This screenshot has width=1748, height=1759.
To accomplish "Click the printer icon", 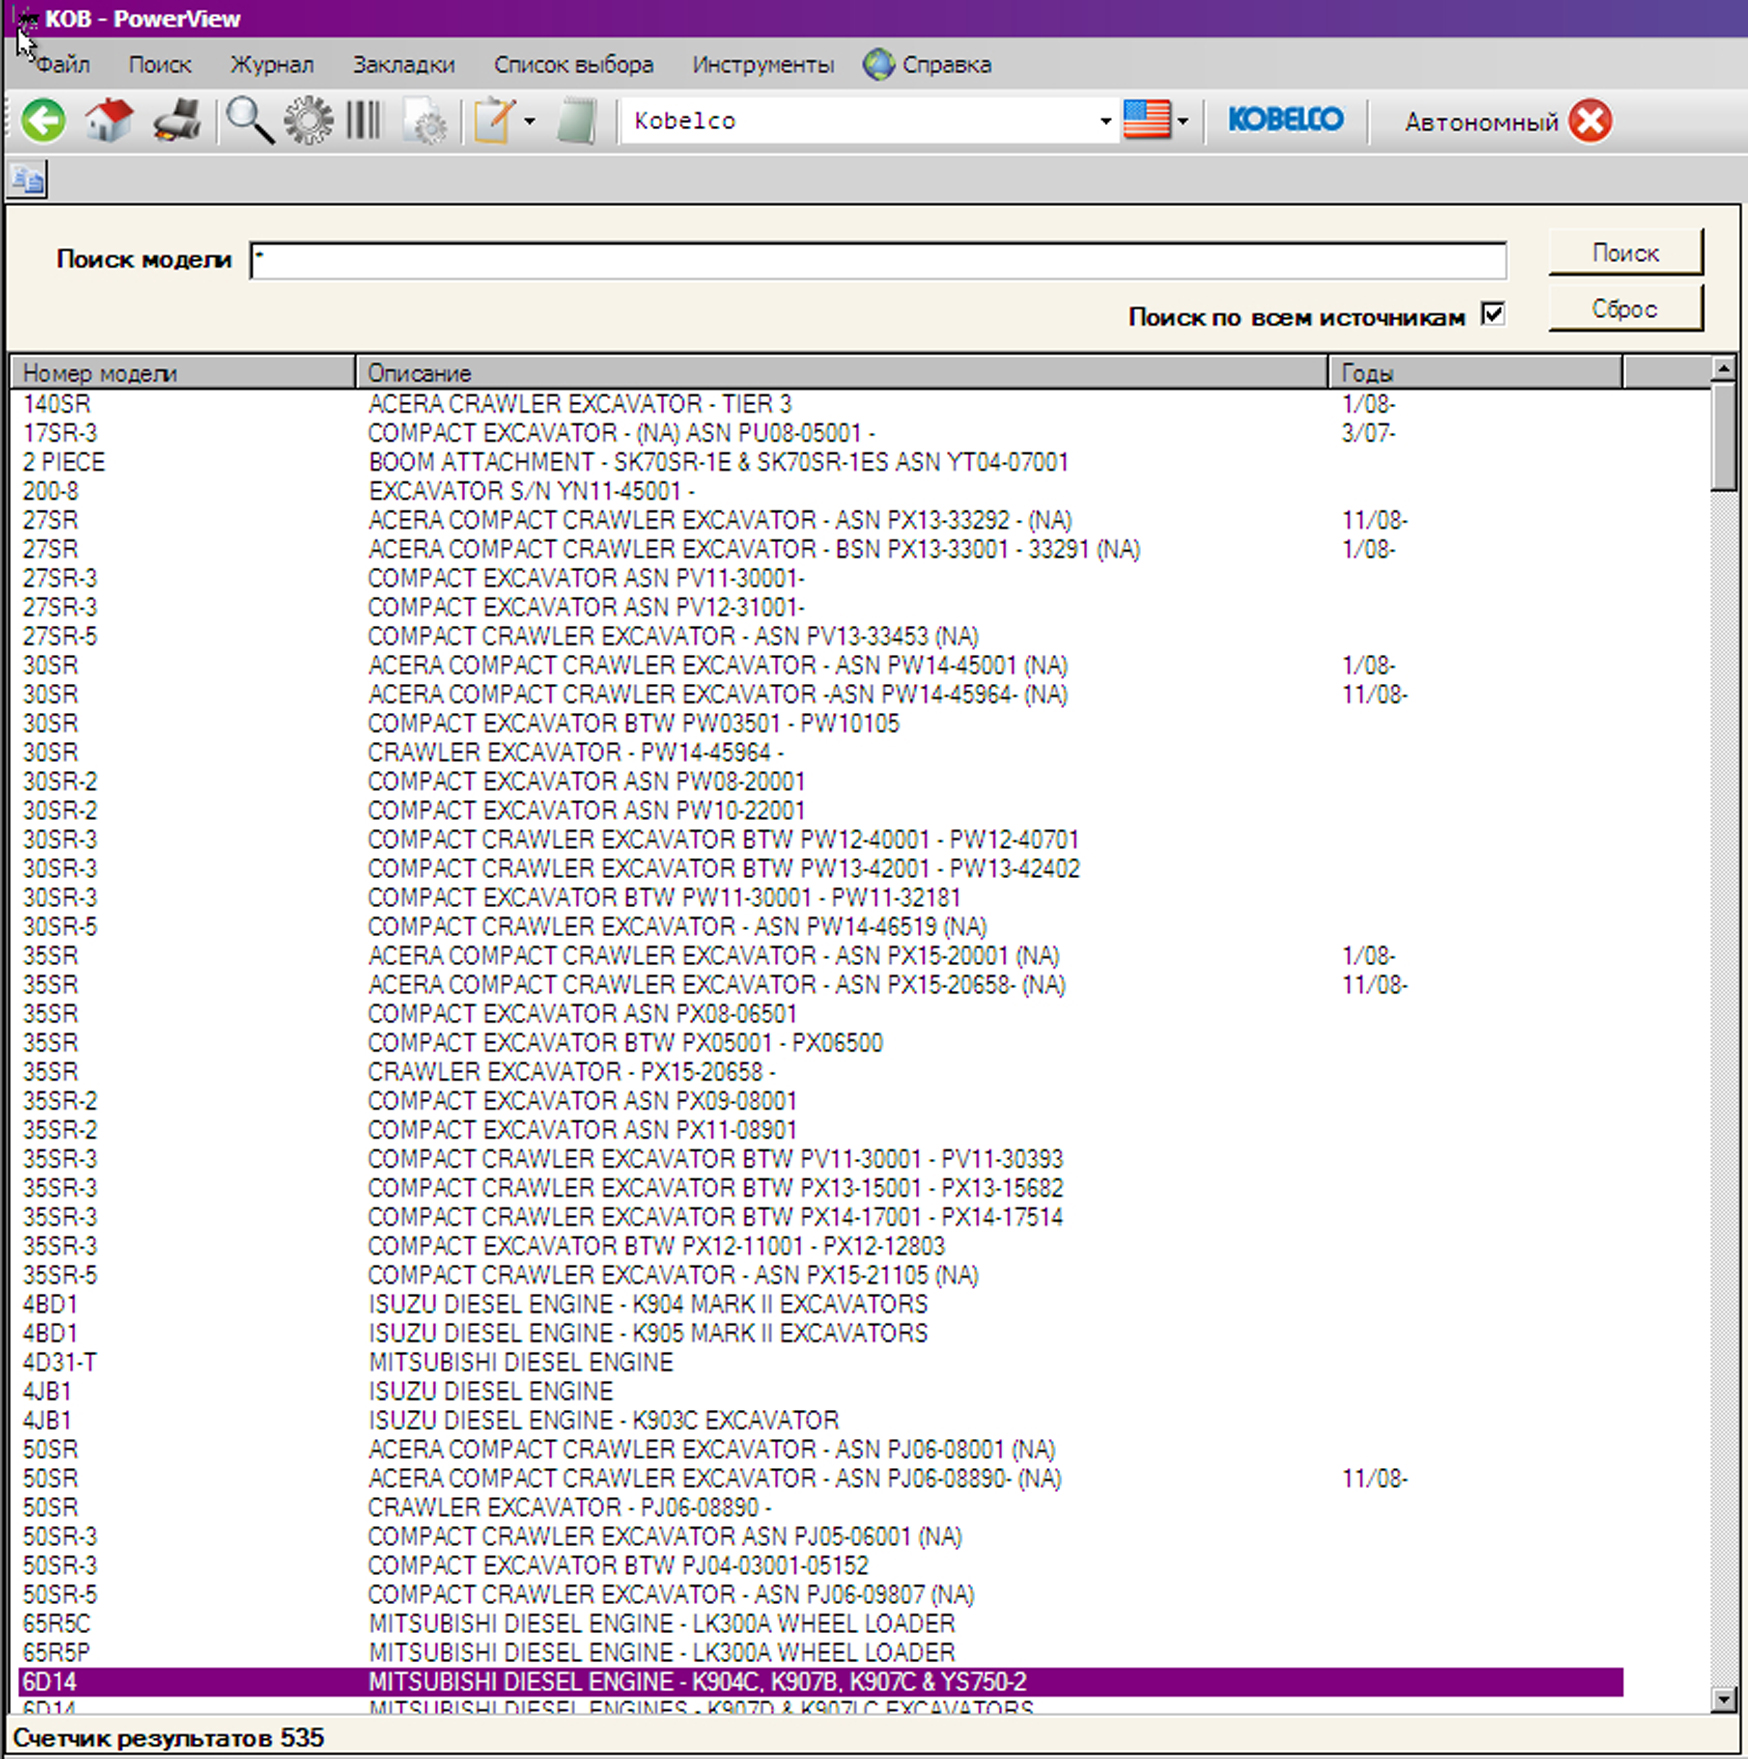I will click(x=178, y=121).
